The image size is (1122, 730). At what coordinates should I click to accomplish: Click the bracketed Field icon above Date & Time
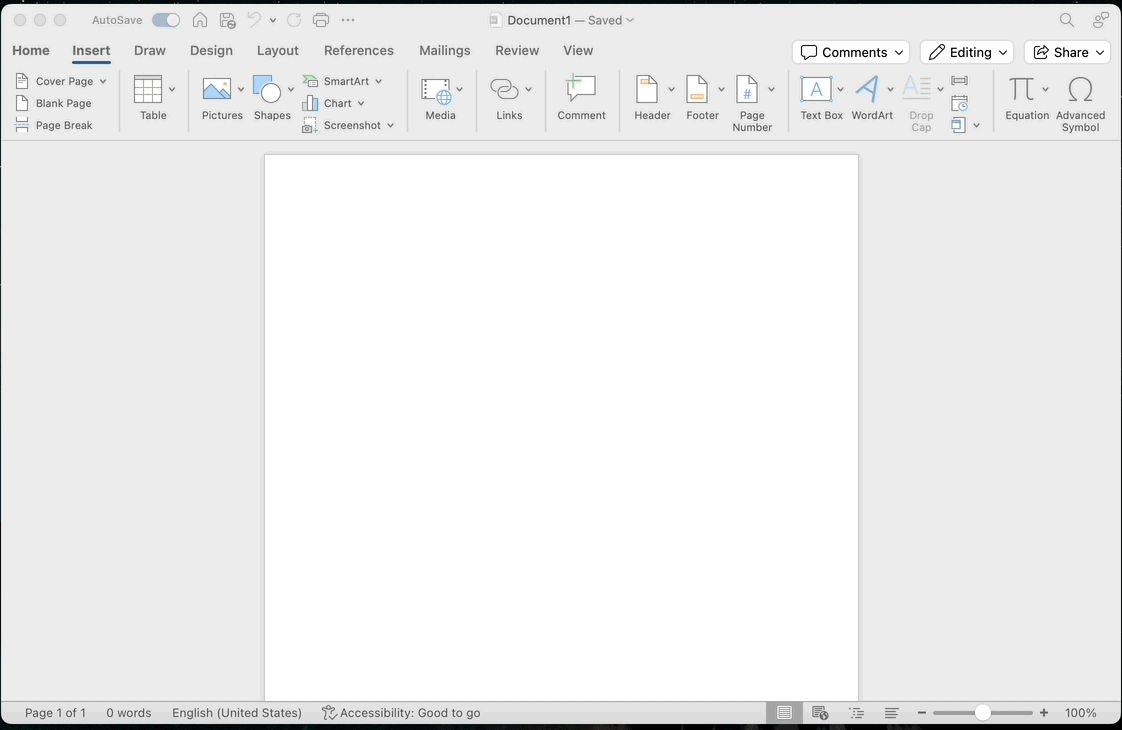click(960, 80)
